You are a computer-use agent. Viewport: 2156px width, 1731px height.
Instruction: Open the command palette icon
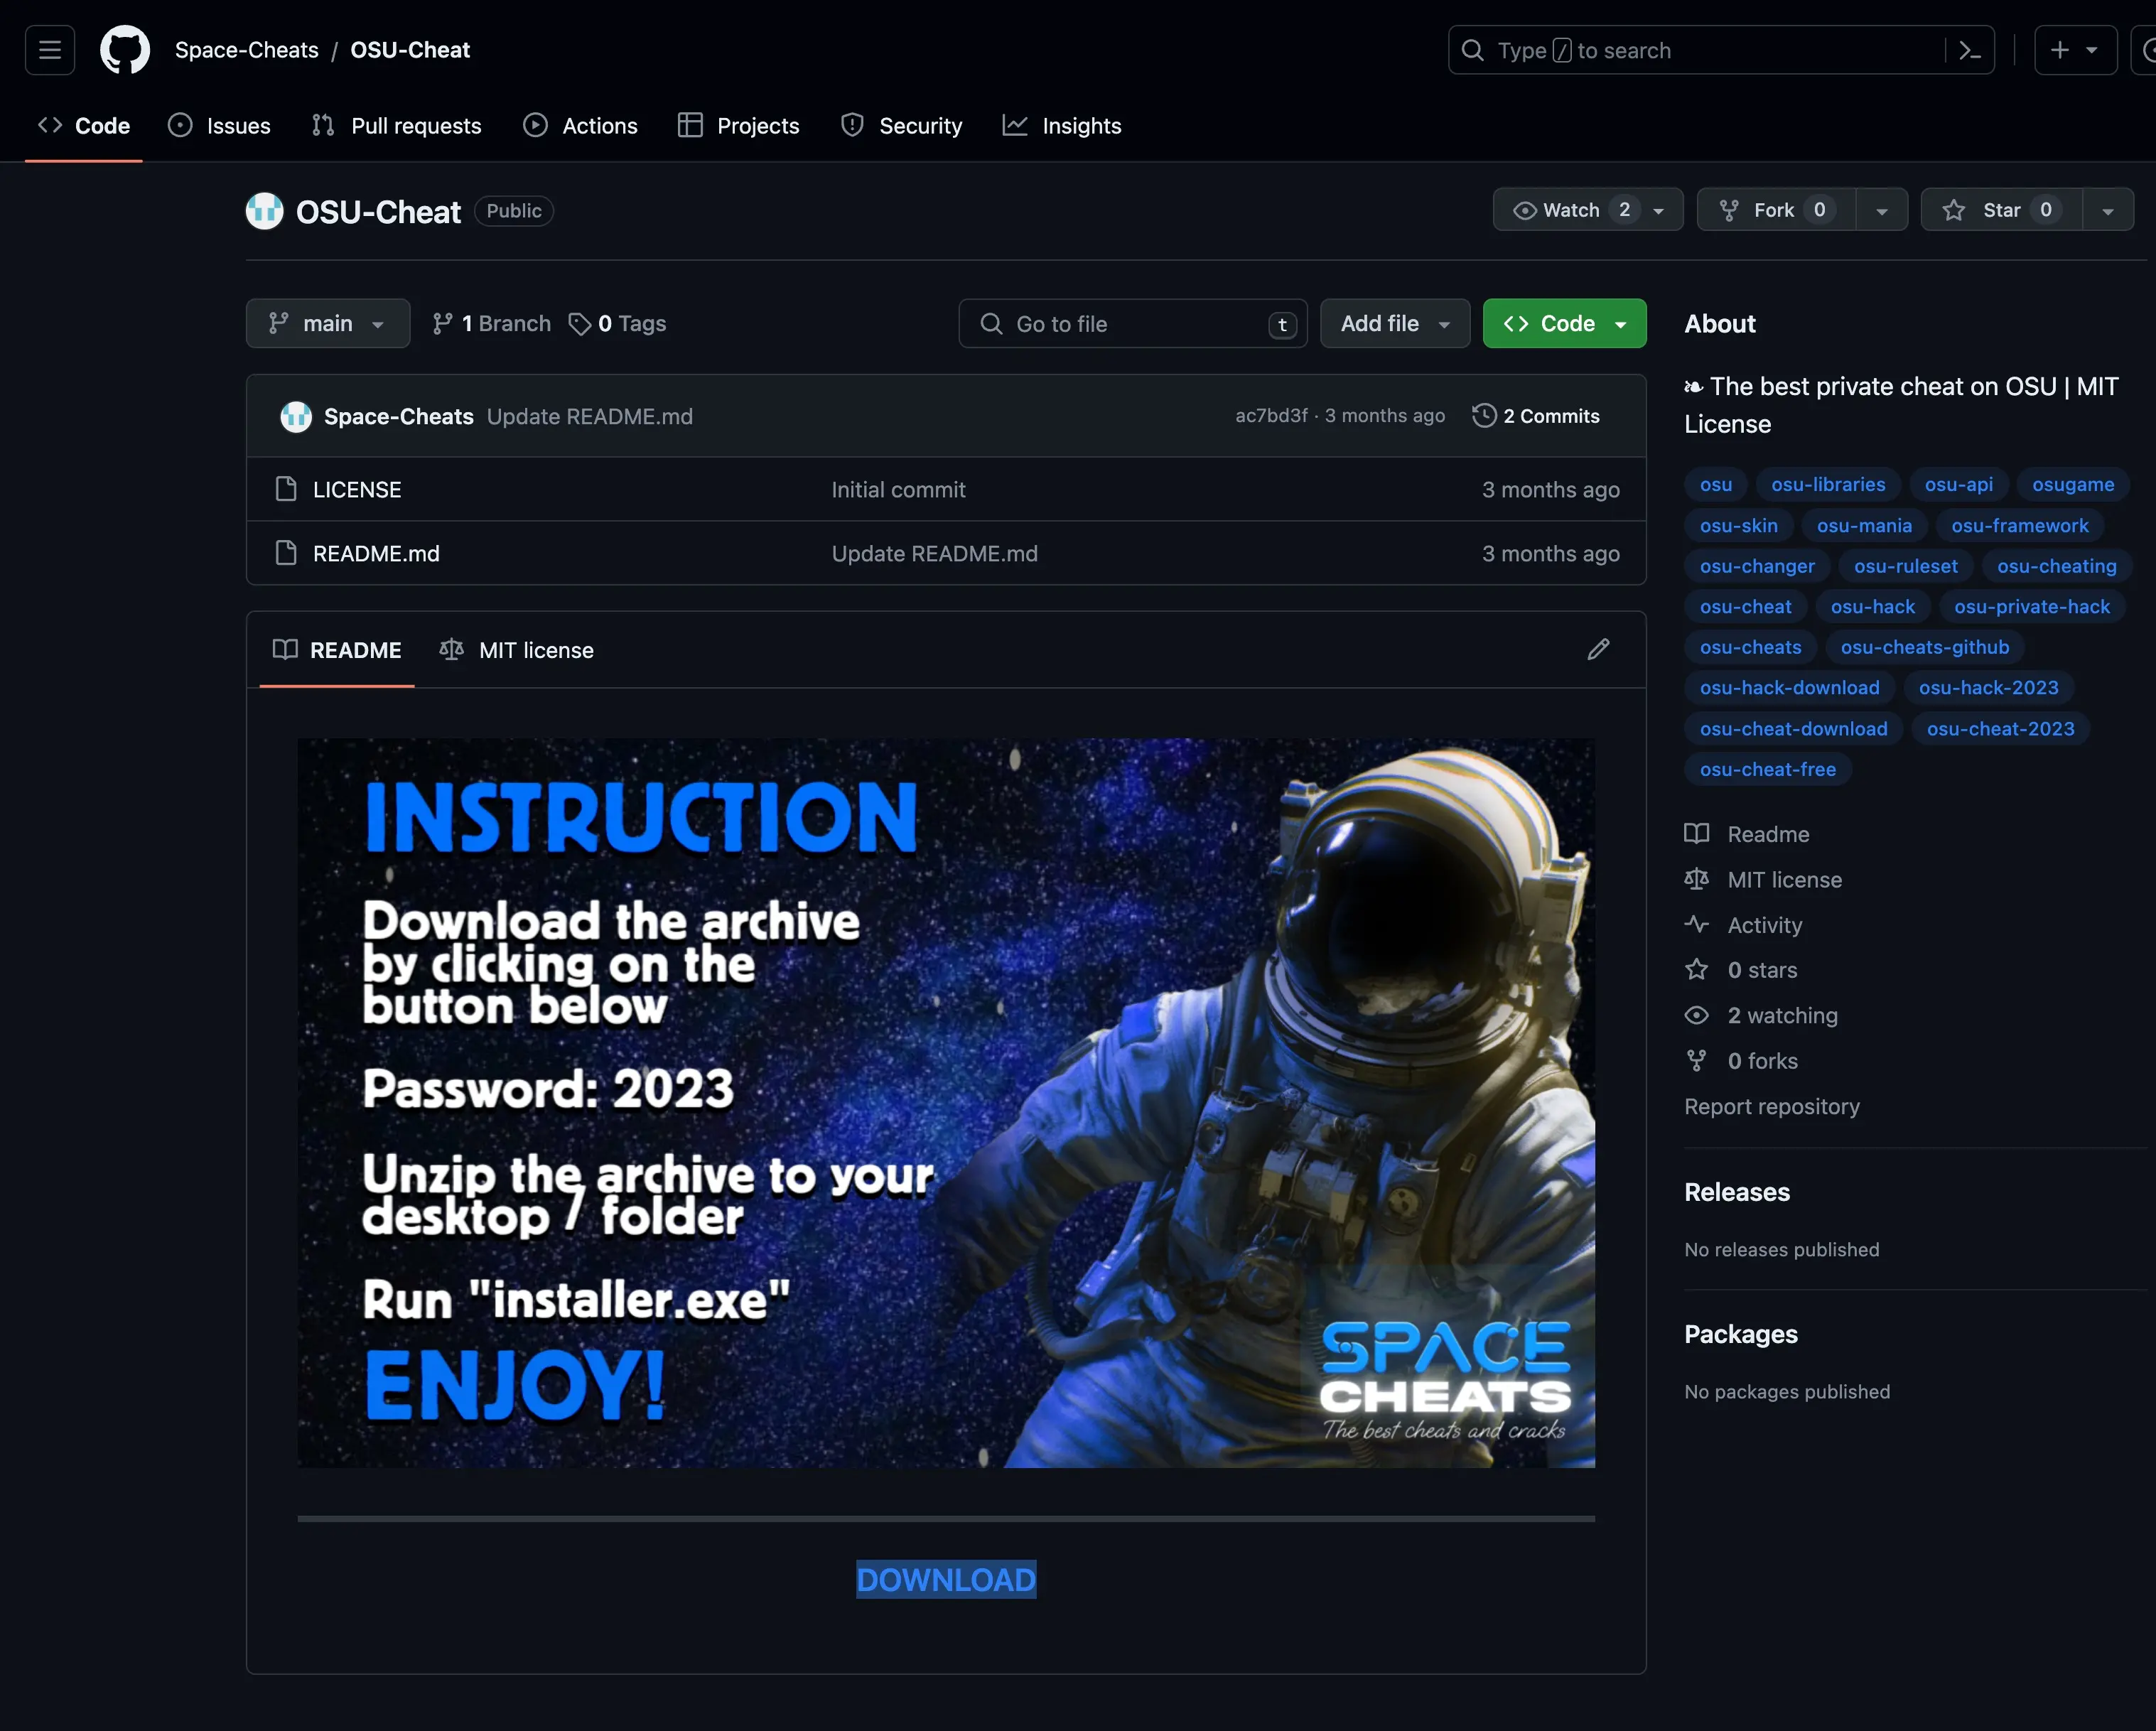(x=1969, y=50)
